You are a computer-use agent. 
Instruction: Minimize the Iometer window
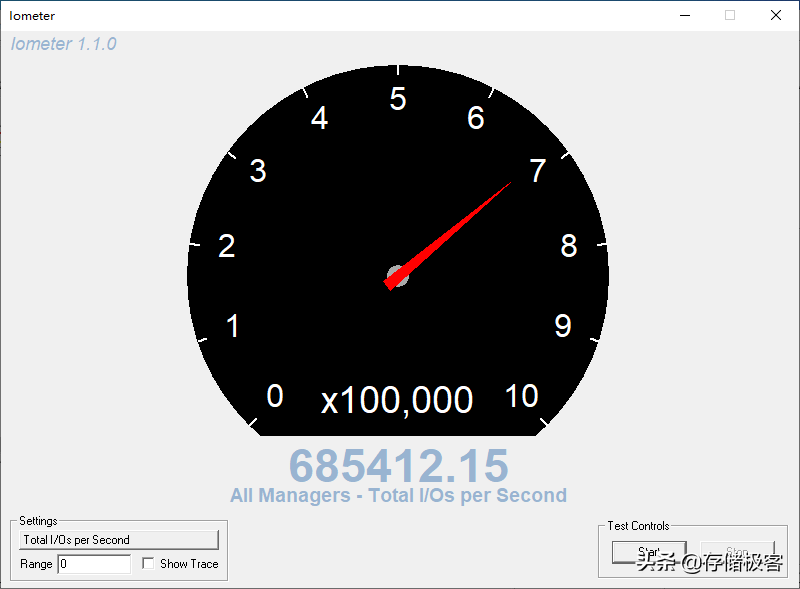point(685,15)
